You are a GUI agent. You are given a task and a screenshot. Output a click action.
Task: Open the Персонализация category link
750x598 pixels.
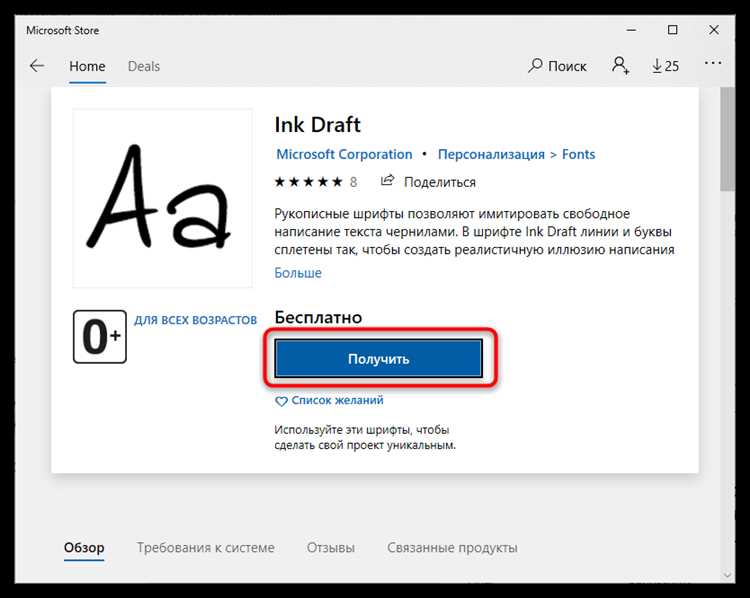click(491, 154)
